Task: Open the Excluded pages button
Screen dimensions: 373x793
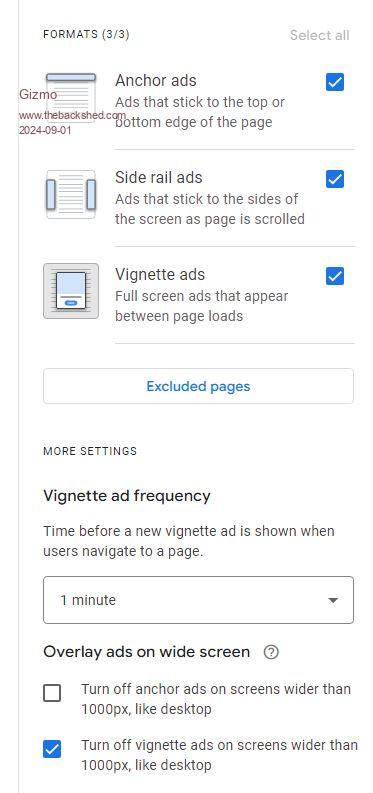Action: 198,386
